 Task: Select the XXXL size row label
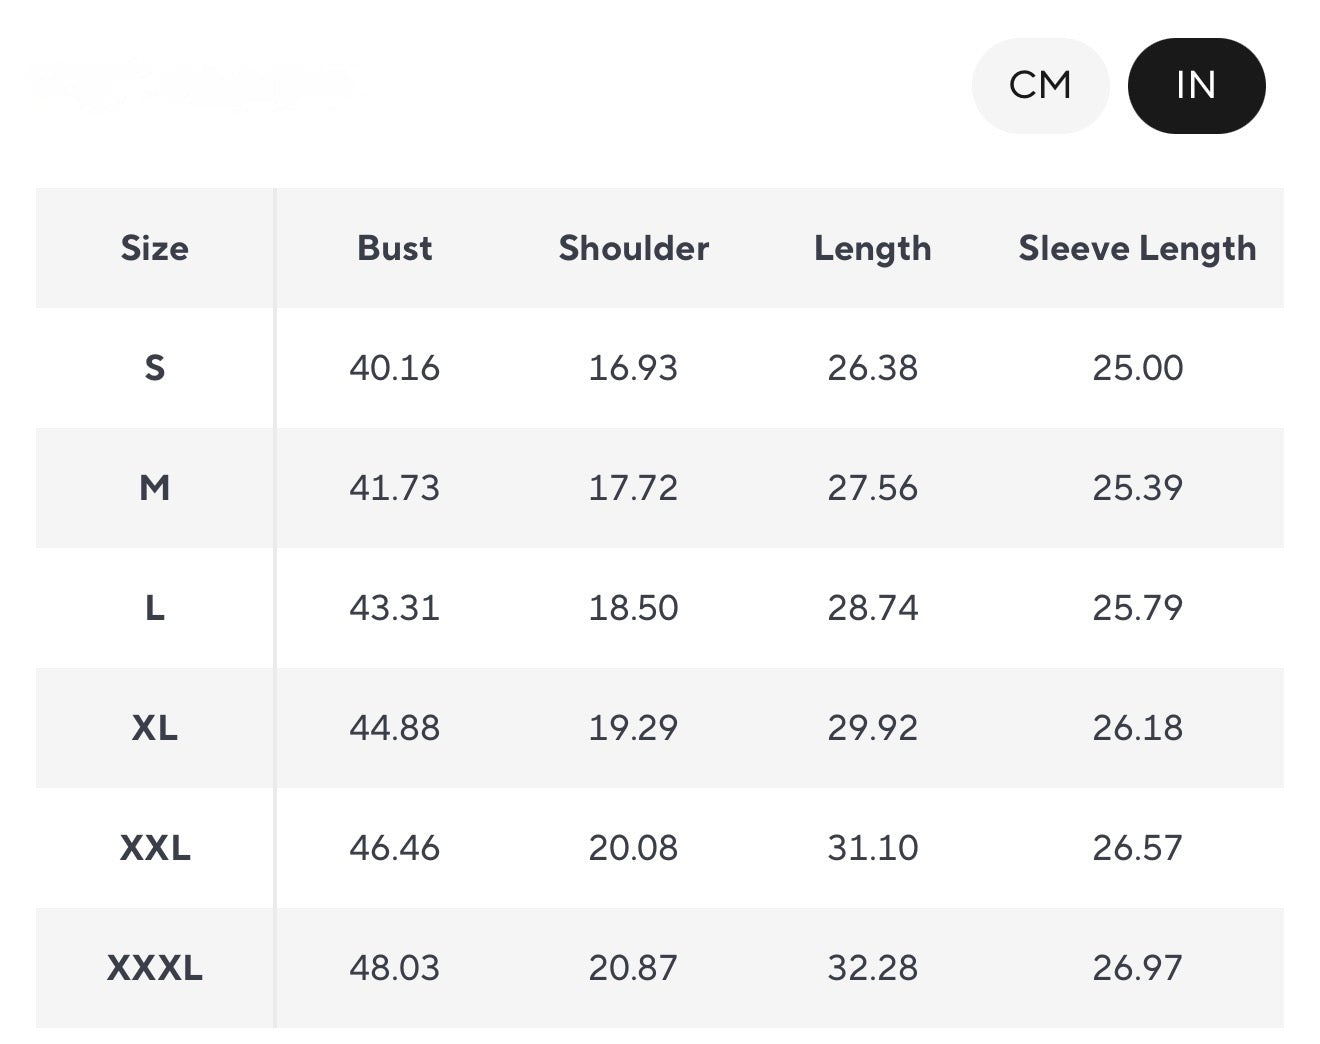click(x=155, y=968)
